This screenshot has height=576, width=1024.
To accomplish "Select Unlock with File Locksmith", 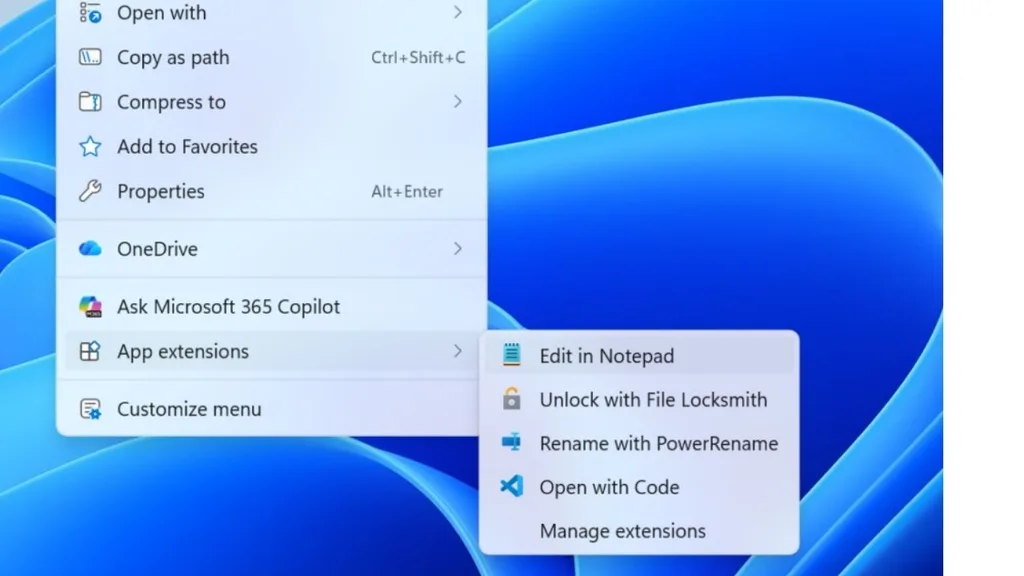I will (639, 399).
